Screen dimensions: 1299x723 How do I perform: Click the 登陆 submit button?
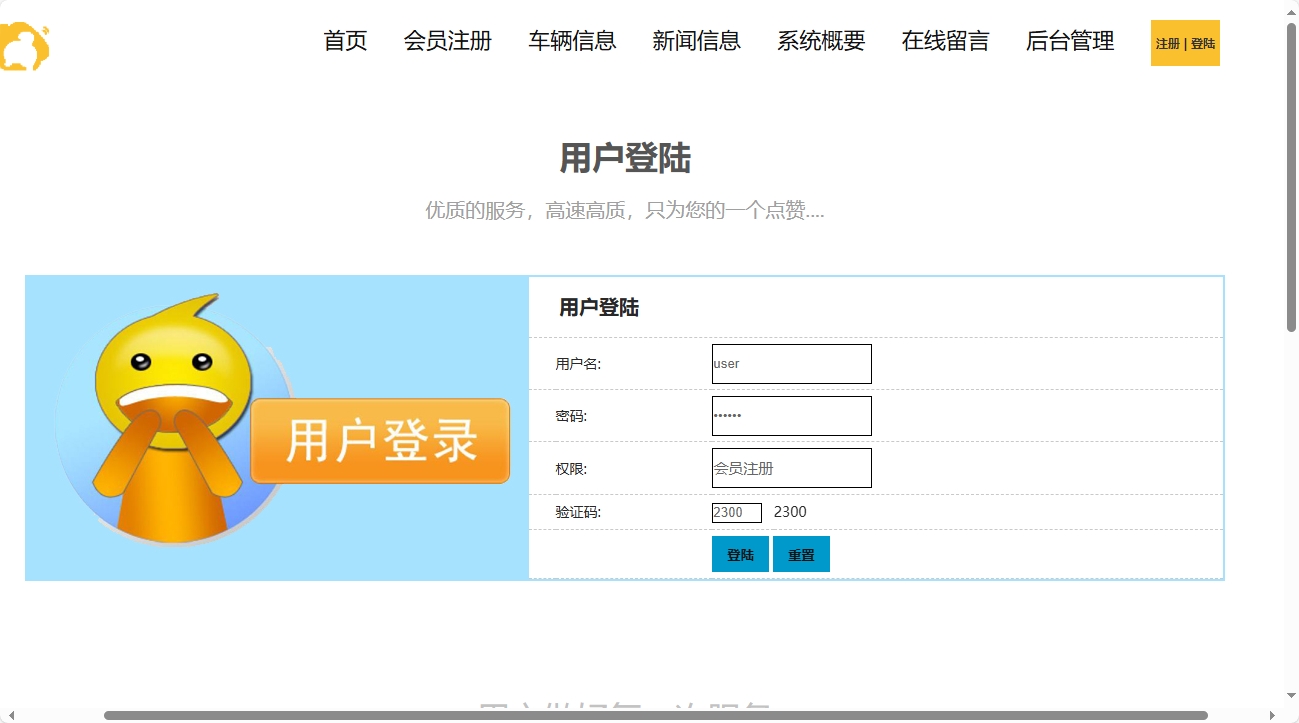740,554
